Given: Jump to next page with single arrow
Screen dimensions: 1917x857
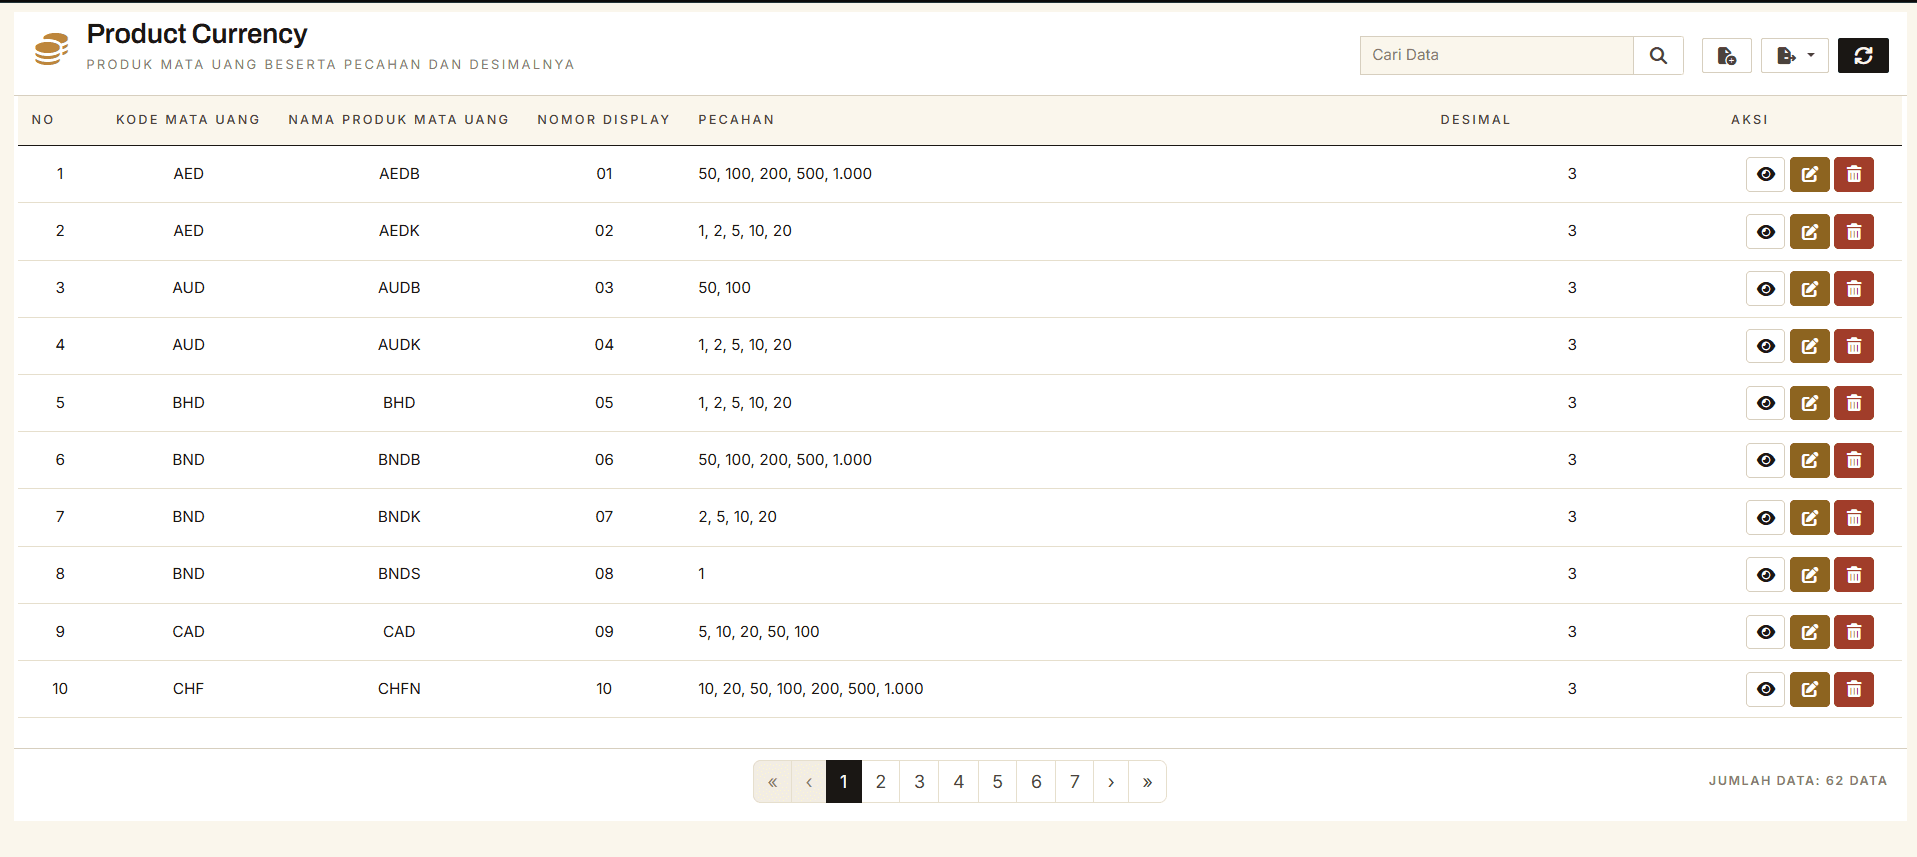Looking at the screenshot, I should [x=1111, y=782].
